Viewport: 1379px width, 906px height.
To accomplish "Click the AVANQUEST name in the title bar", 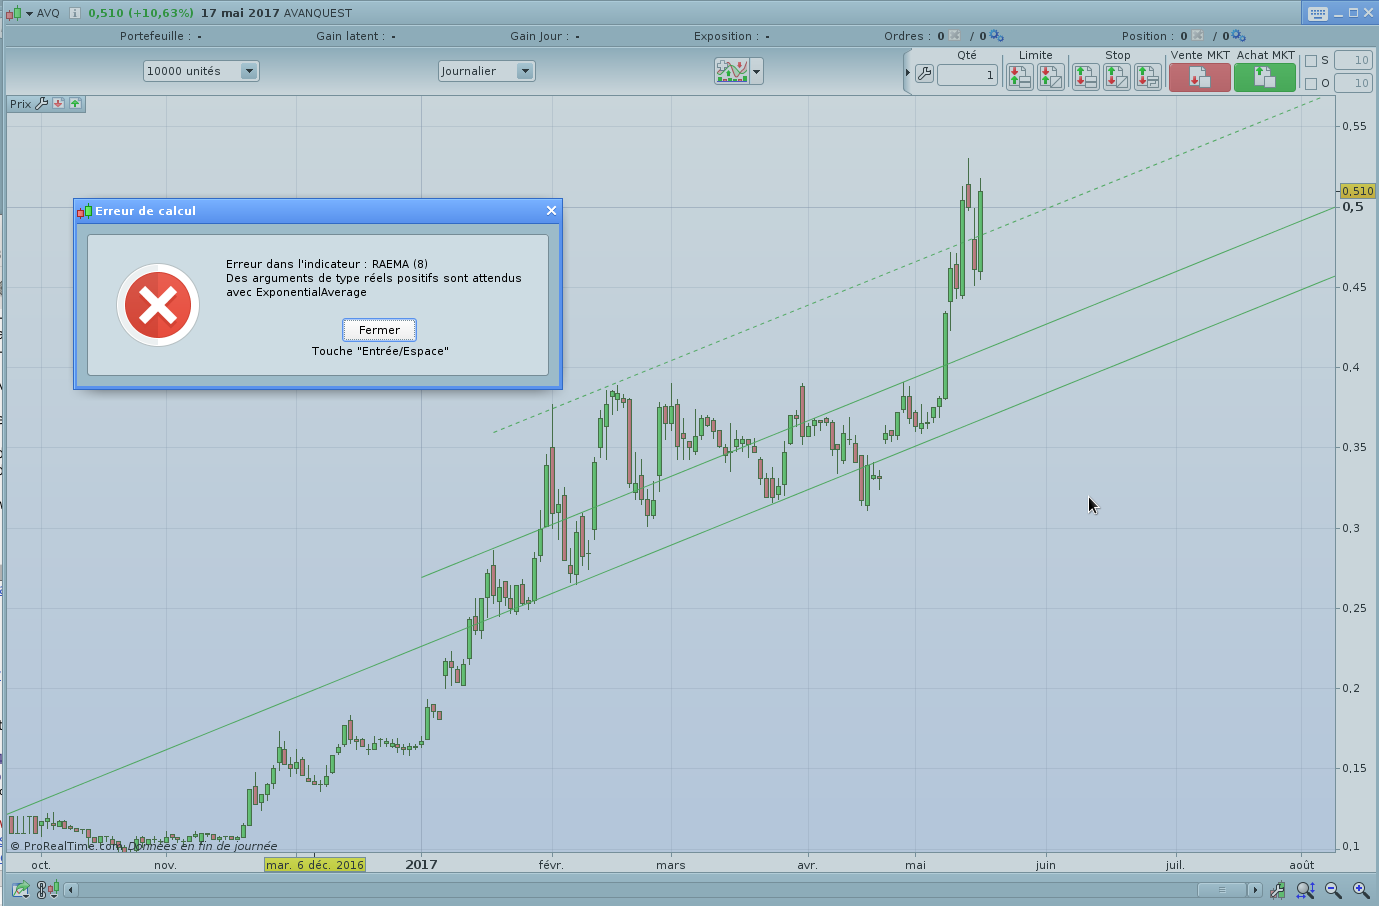I will (x=318, y=13).
